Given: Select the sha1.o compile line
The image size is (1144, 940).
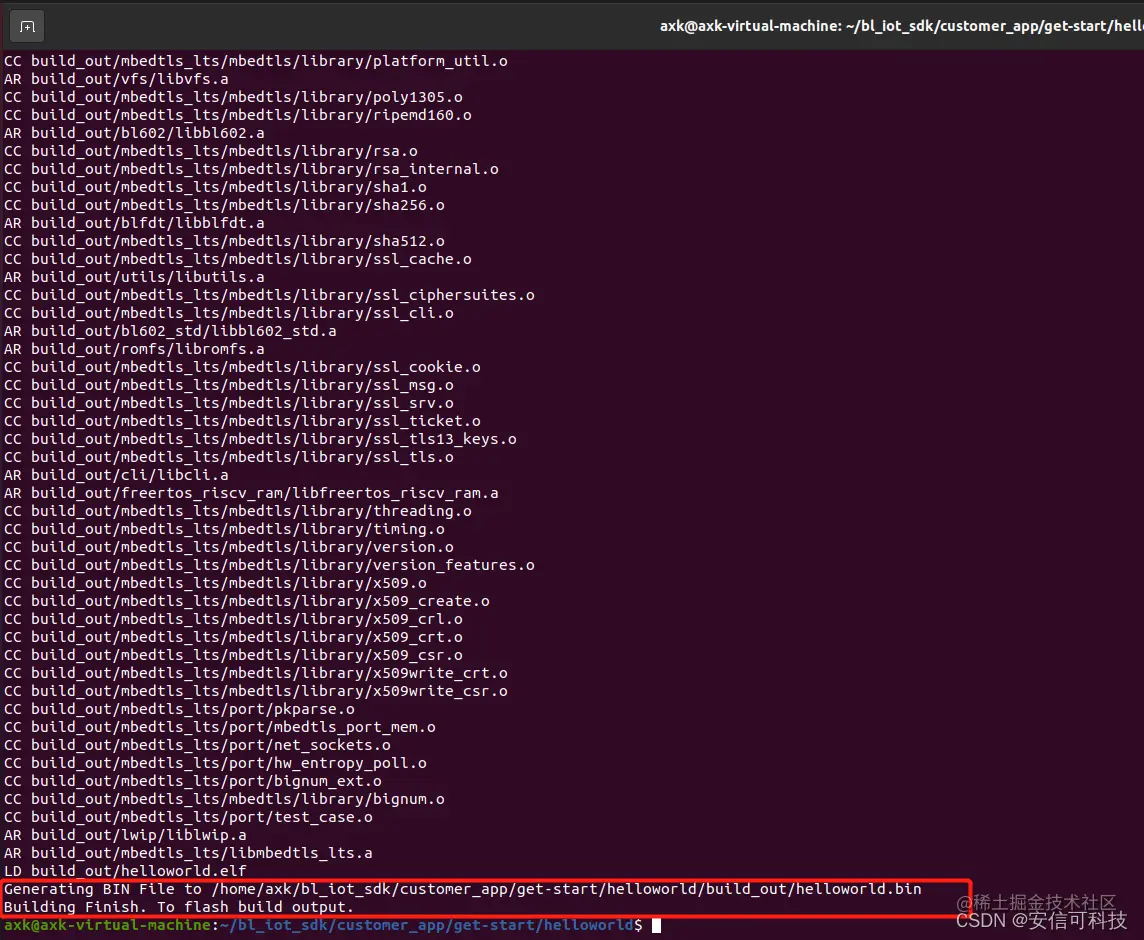Looking at the screenshot, I should 215,187.
